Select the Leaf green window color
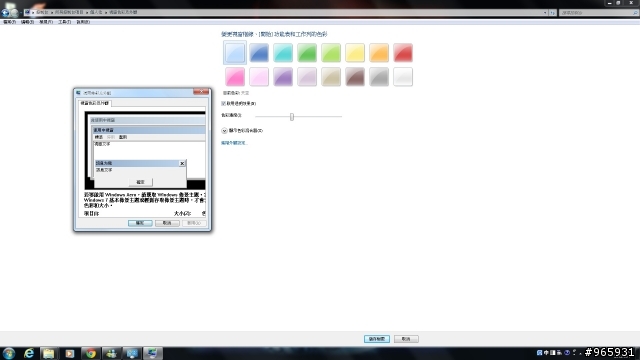The width and height of the screenshot is (640, 360). pyautogui.click(x=307, y=53)
